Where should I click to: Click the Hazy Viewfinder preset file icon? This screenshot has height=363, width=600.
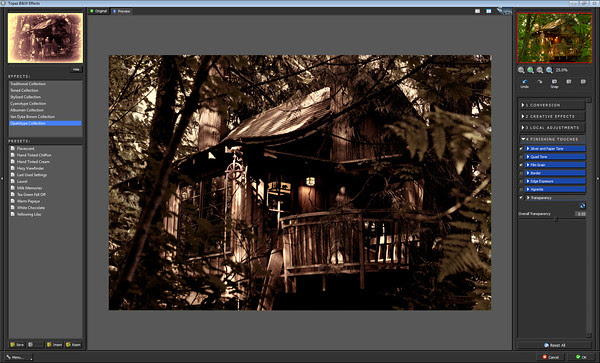point(13,168)
